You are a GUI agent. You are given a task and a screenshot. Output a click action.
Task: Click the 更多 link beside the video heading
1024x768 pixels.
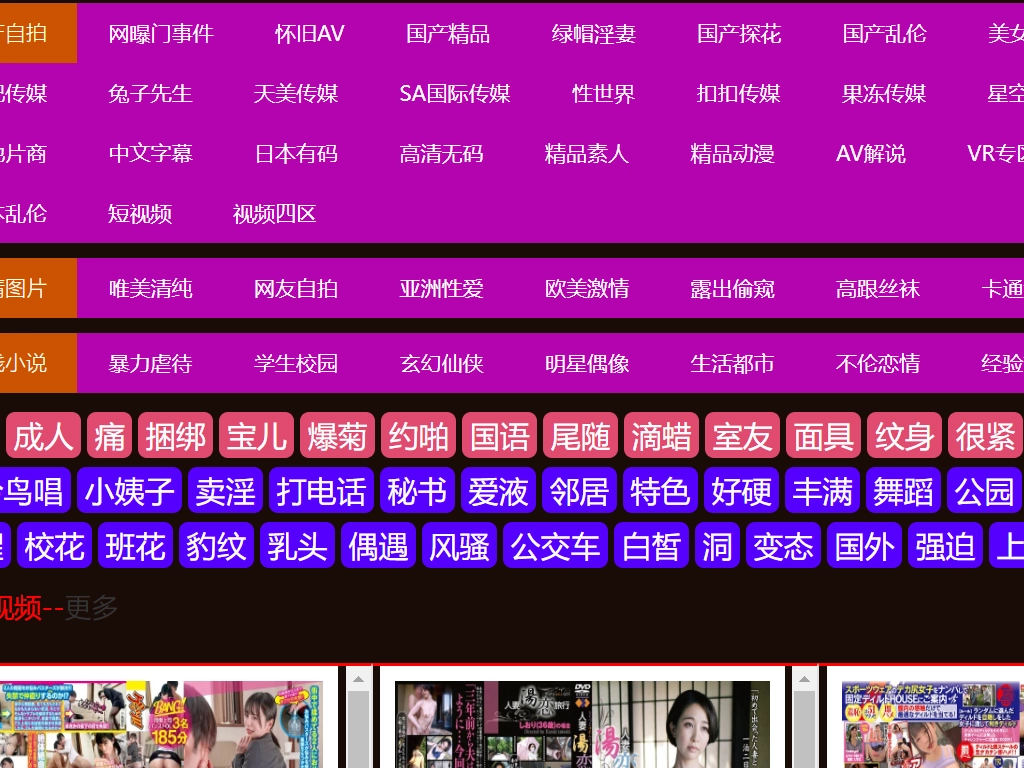(91, 607)
